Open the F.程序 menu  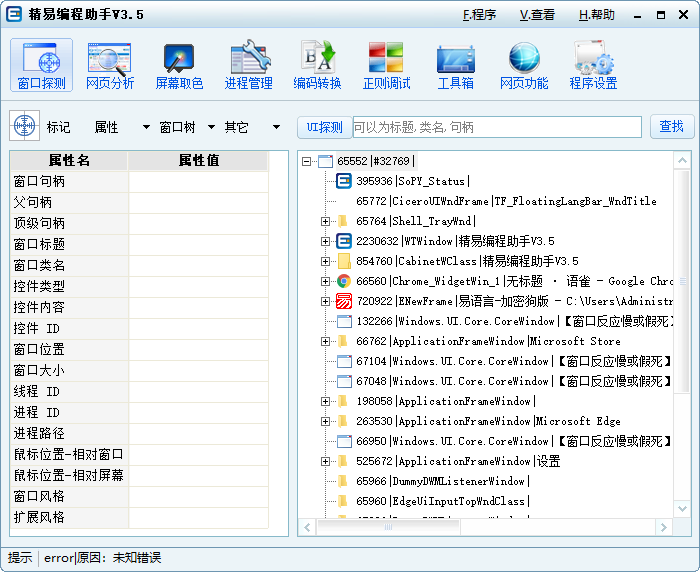479,15
